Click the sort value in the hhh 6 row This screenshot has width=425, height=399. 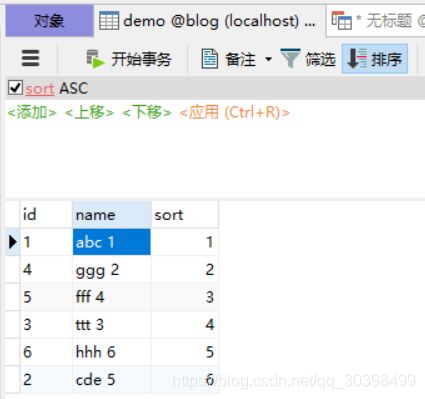tap(185, 352)
